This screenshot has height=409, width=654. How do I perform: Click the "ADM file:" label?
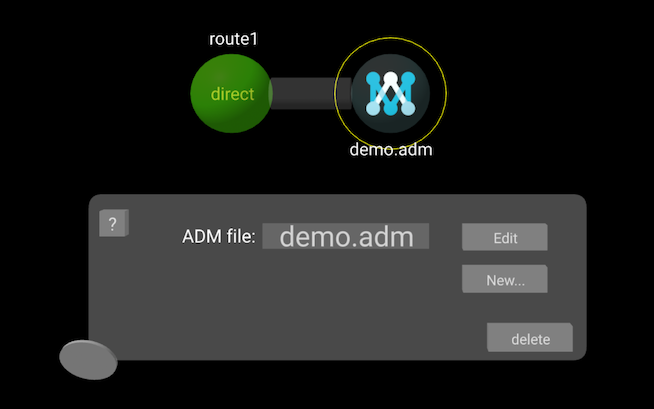(x=219, y=237)
